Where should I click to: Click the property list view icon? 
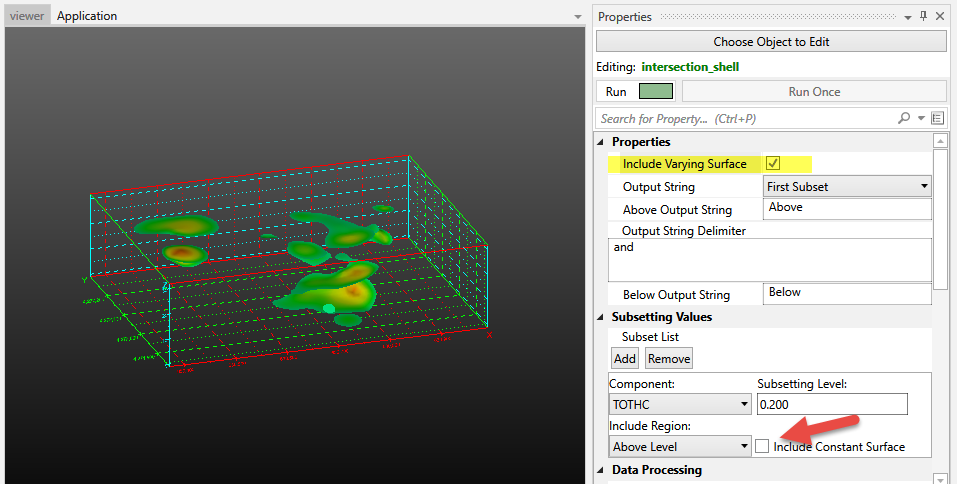(938, 118)
